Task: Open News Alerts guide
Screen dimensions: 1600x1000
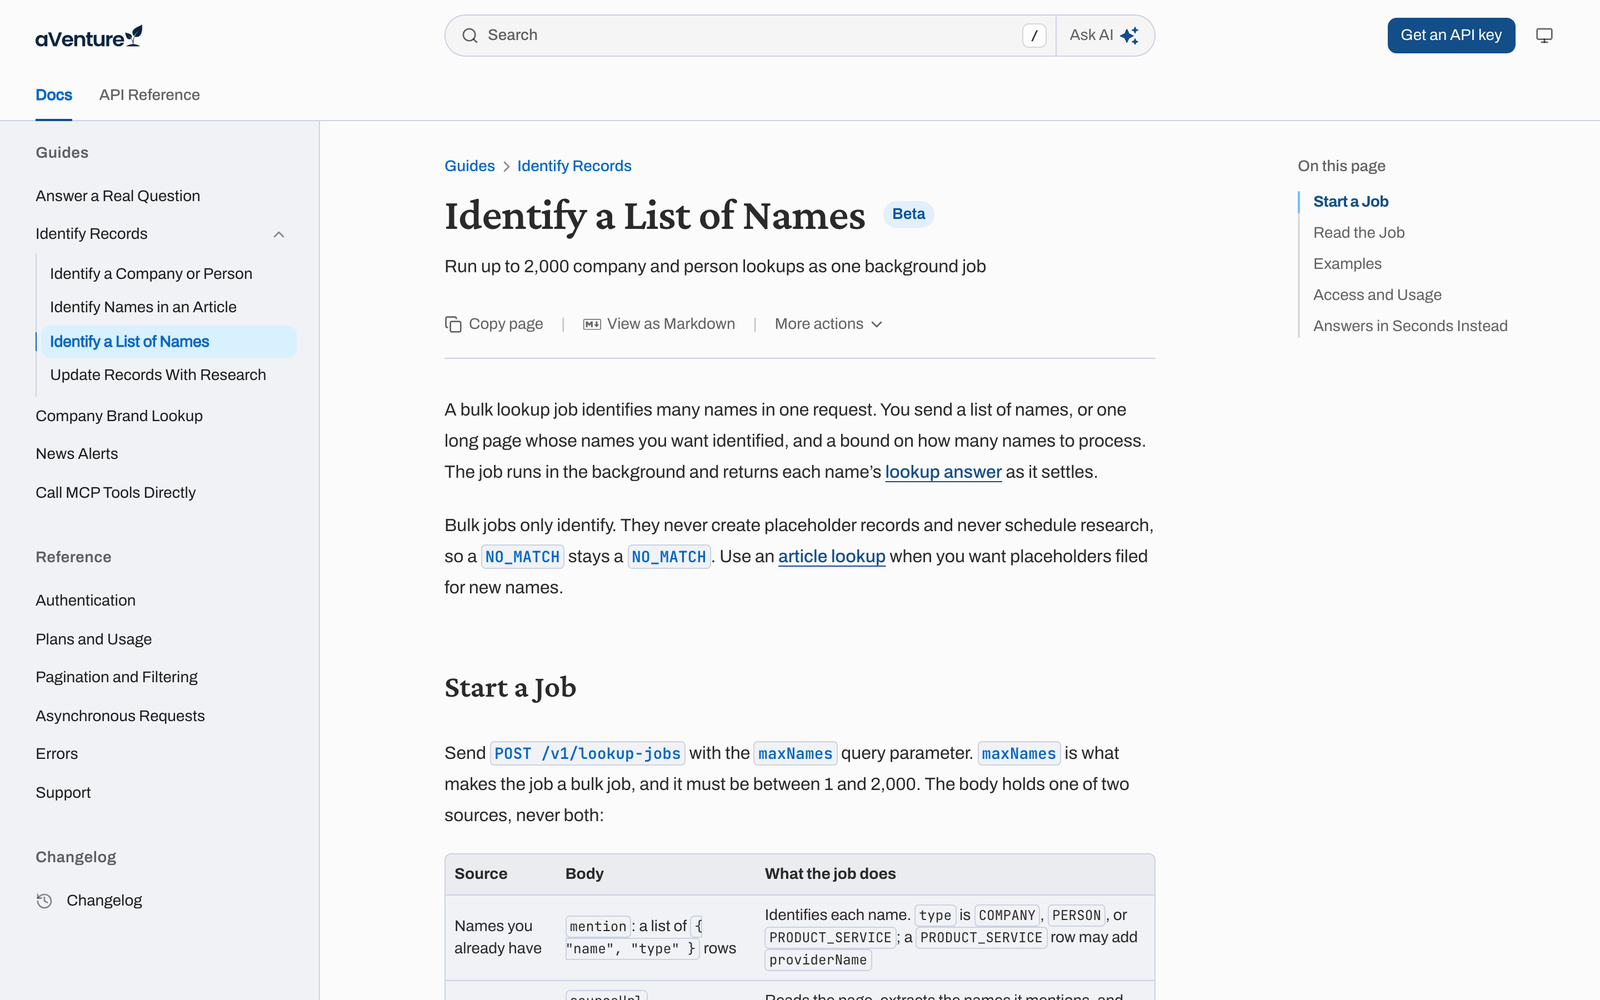Action: tap(77, 454)
